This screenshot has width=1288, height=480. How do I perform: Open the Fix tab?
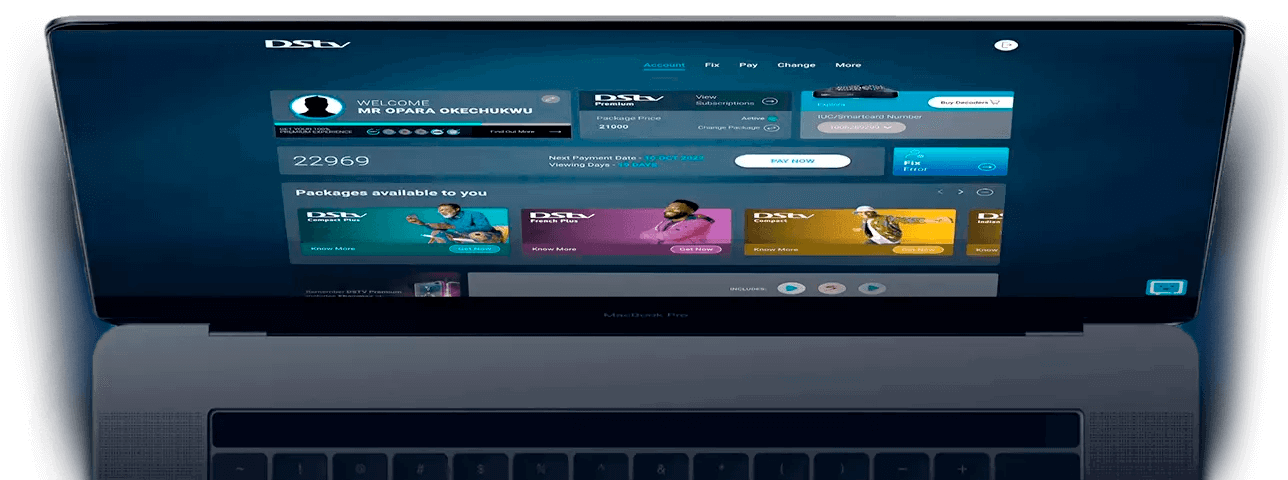point(712,65)
